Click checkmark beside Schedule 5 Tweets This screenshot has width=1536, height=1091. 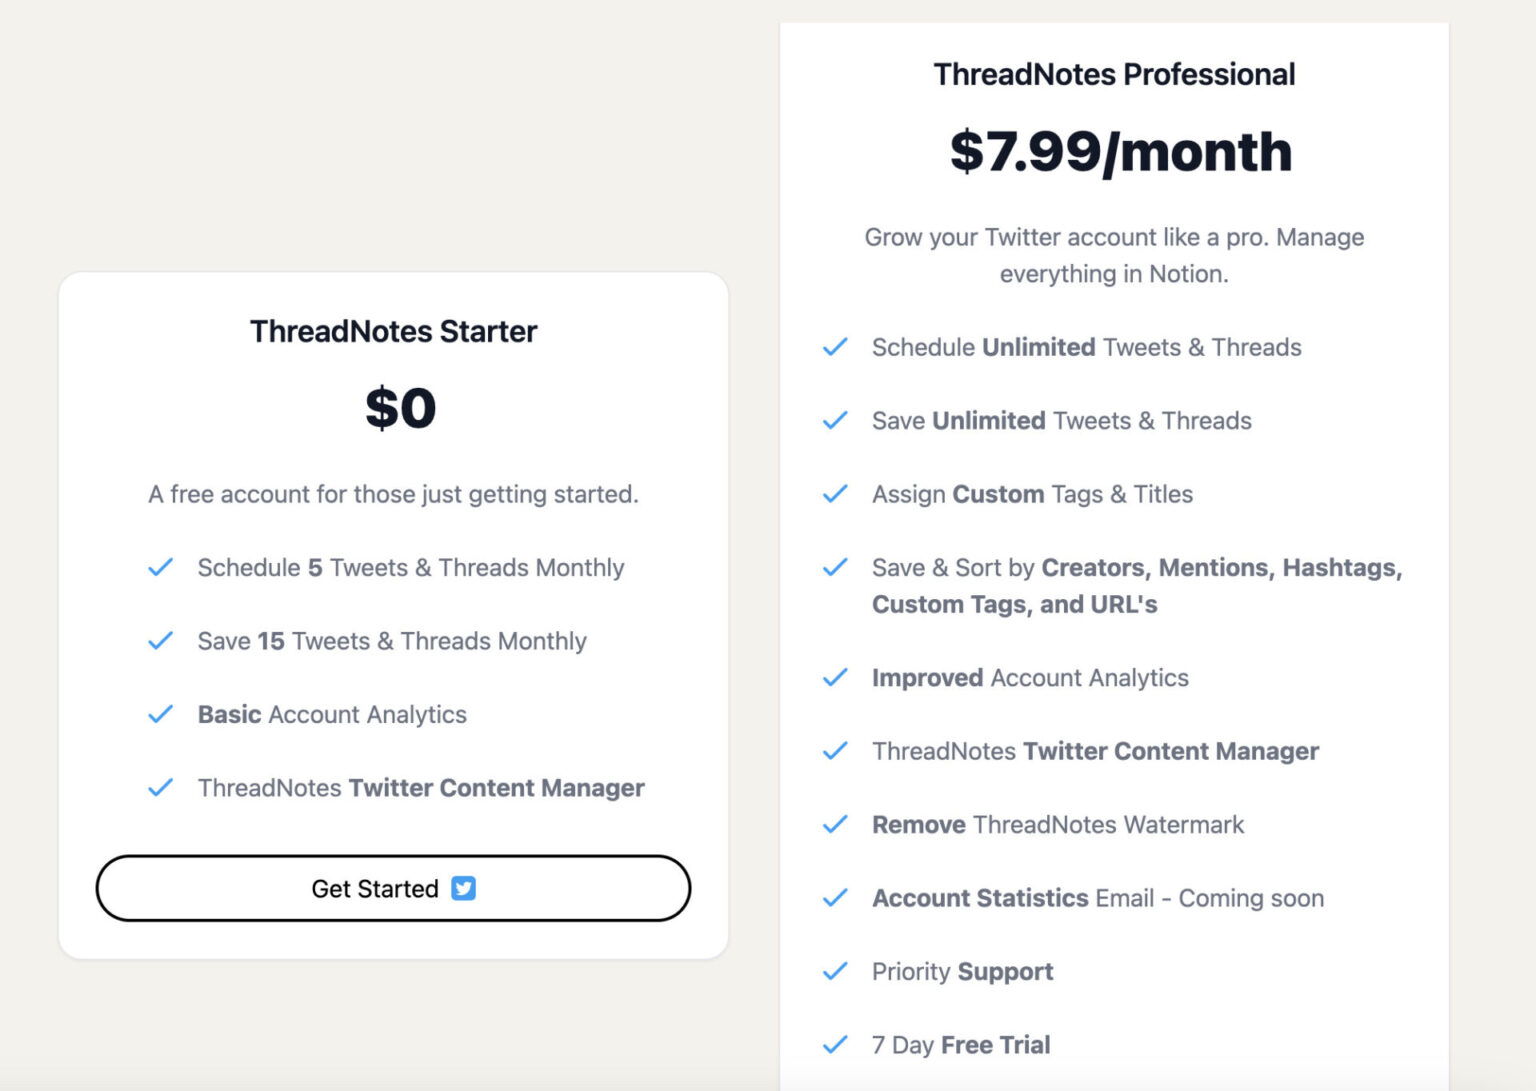coord(161,568)
